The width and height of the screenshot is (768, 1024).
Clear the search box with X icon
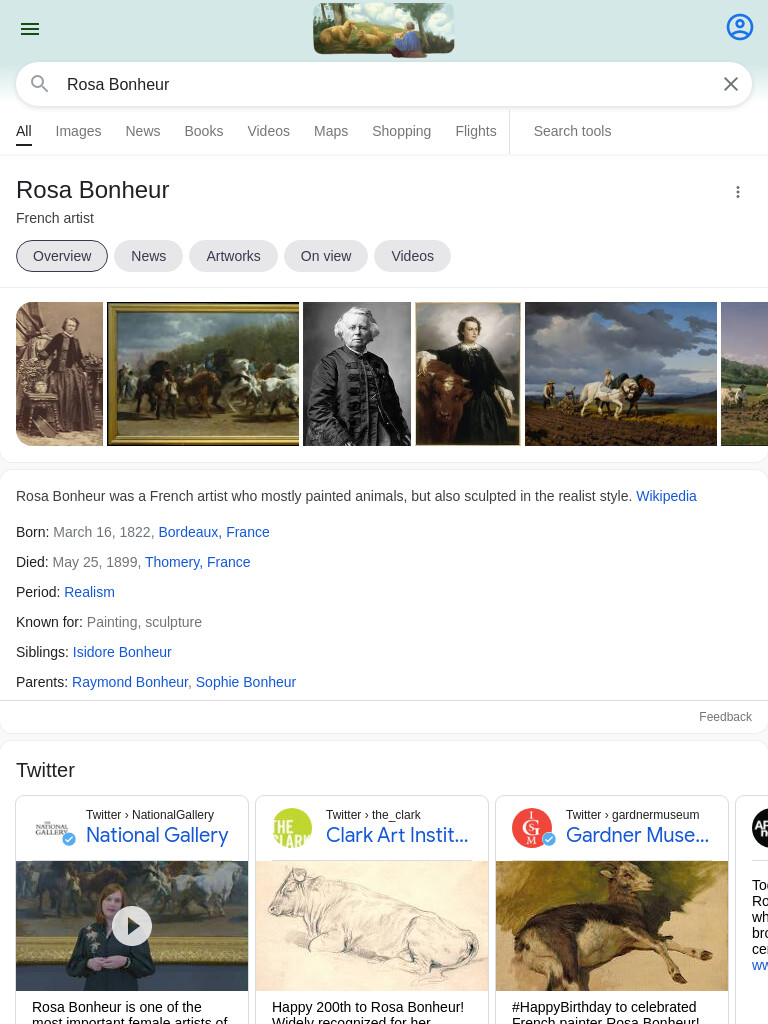[731, 84]
